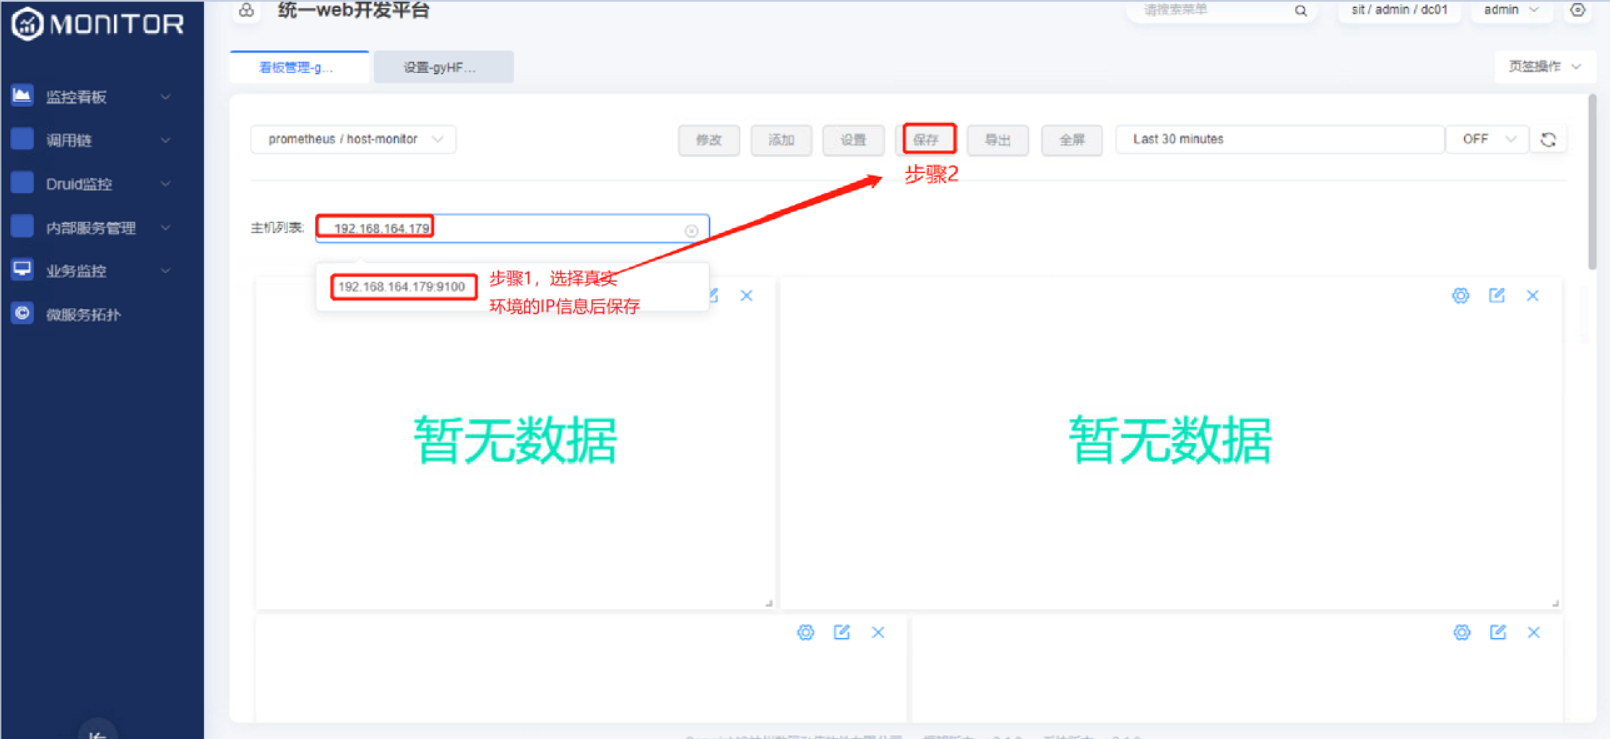Image resolution: width=1610 pixels, height=739 pixels.
Task: Click the 全屏 button
Action: (1072, 140)
